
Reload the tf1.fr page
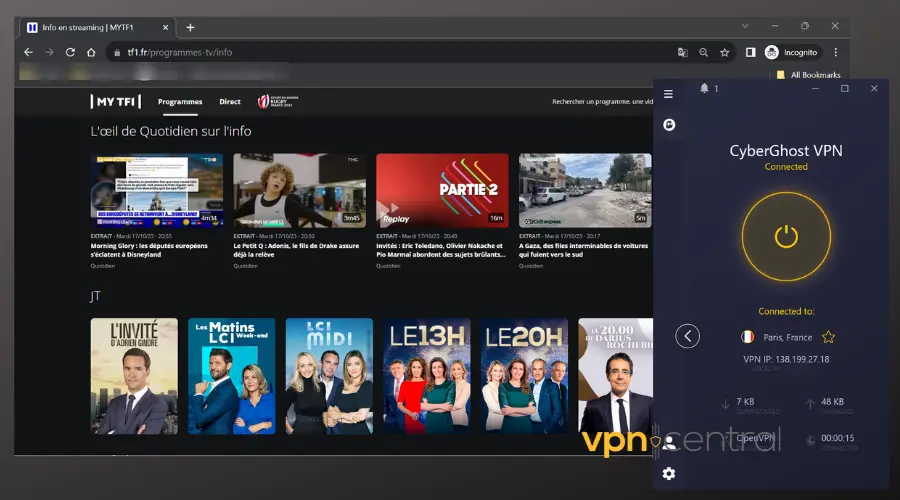click(70, 52)
